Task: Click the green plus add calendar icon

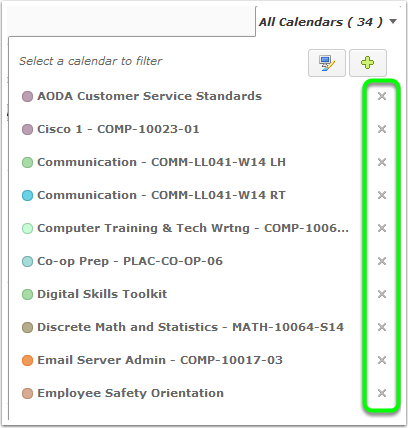Action: click(368, 63)
